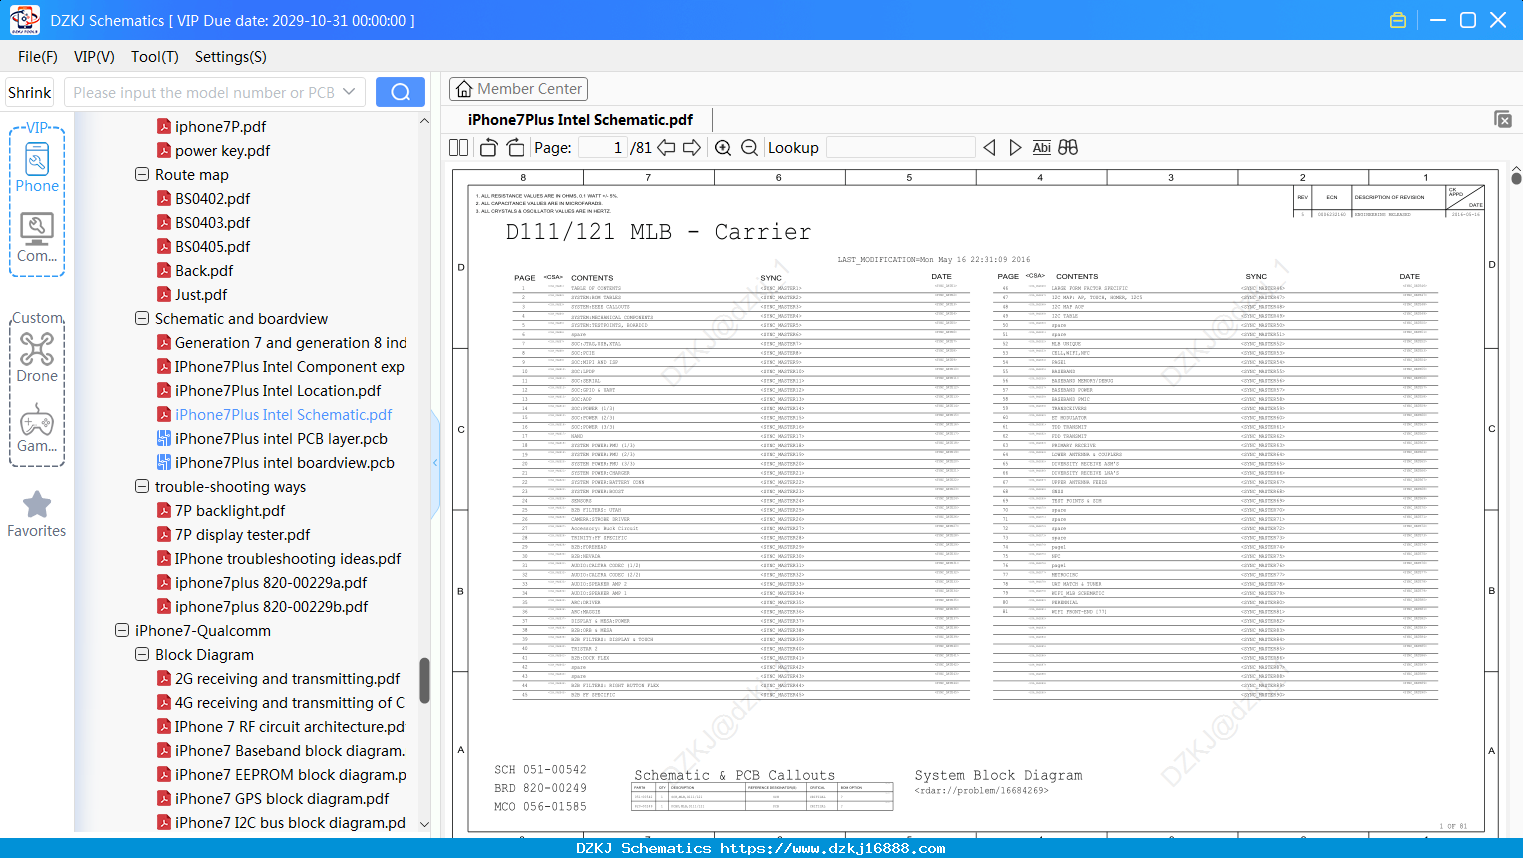Image resolution: width=1523 pixels, height=858 pixels.
Task: Zoom in on the schematic
Action: pos(723,148)
